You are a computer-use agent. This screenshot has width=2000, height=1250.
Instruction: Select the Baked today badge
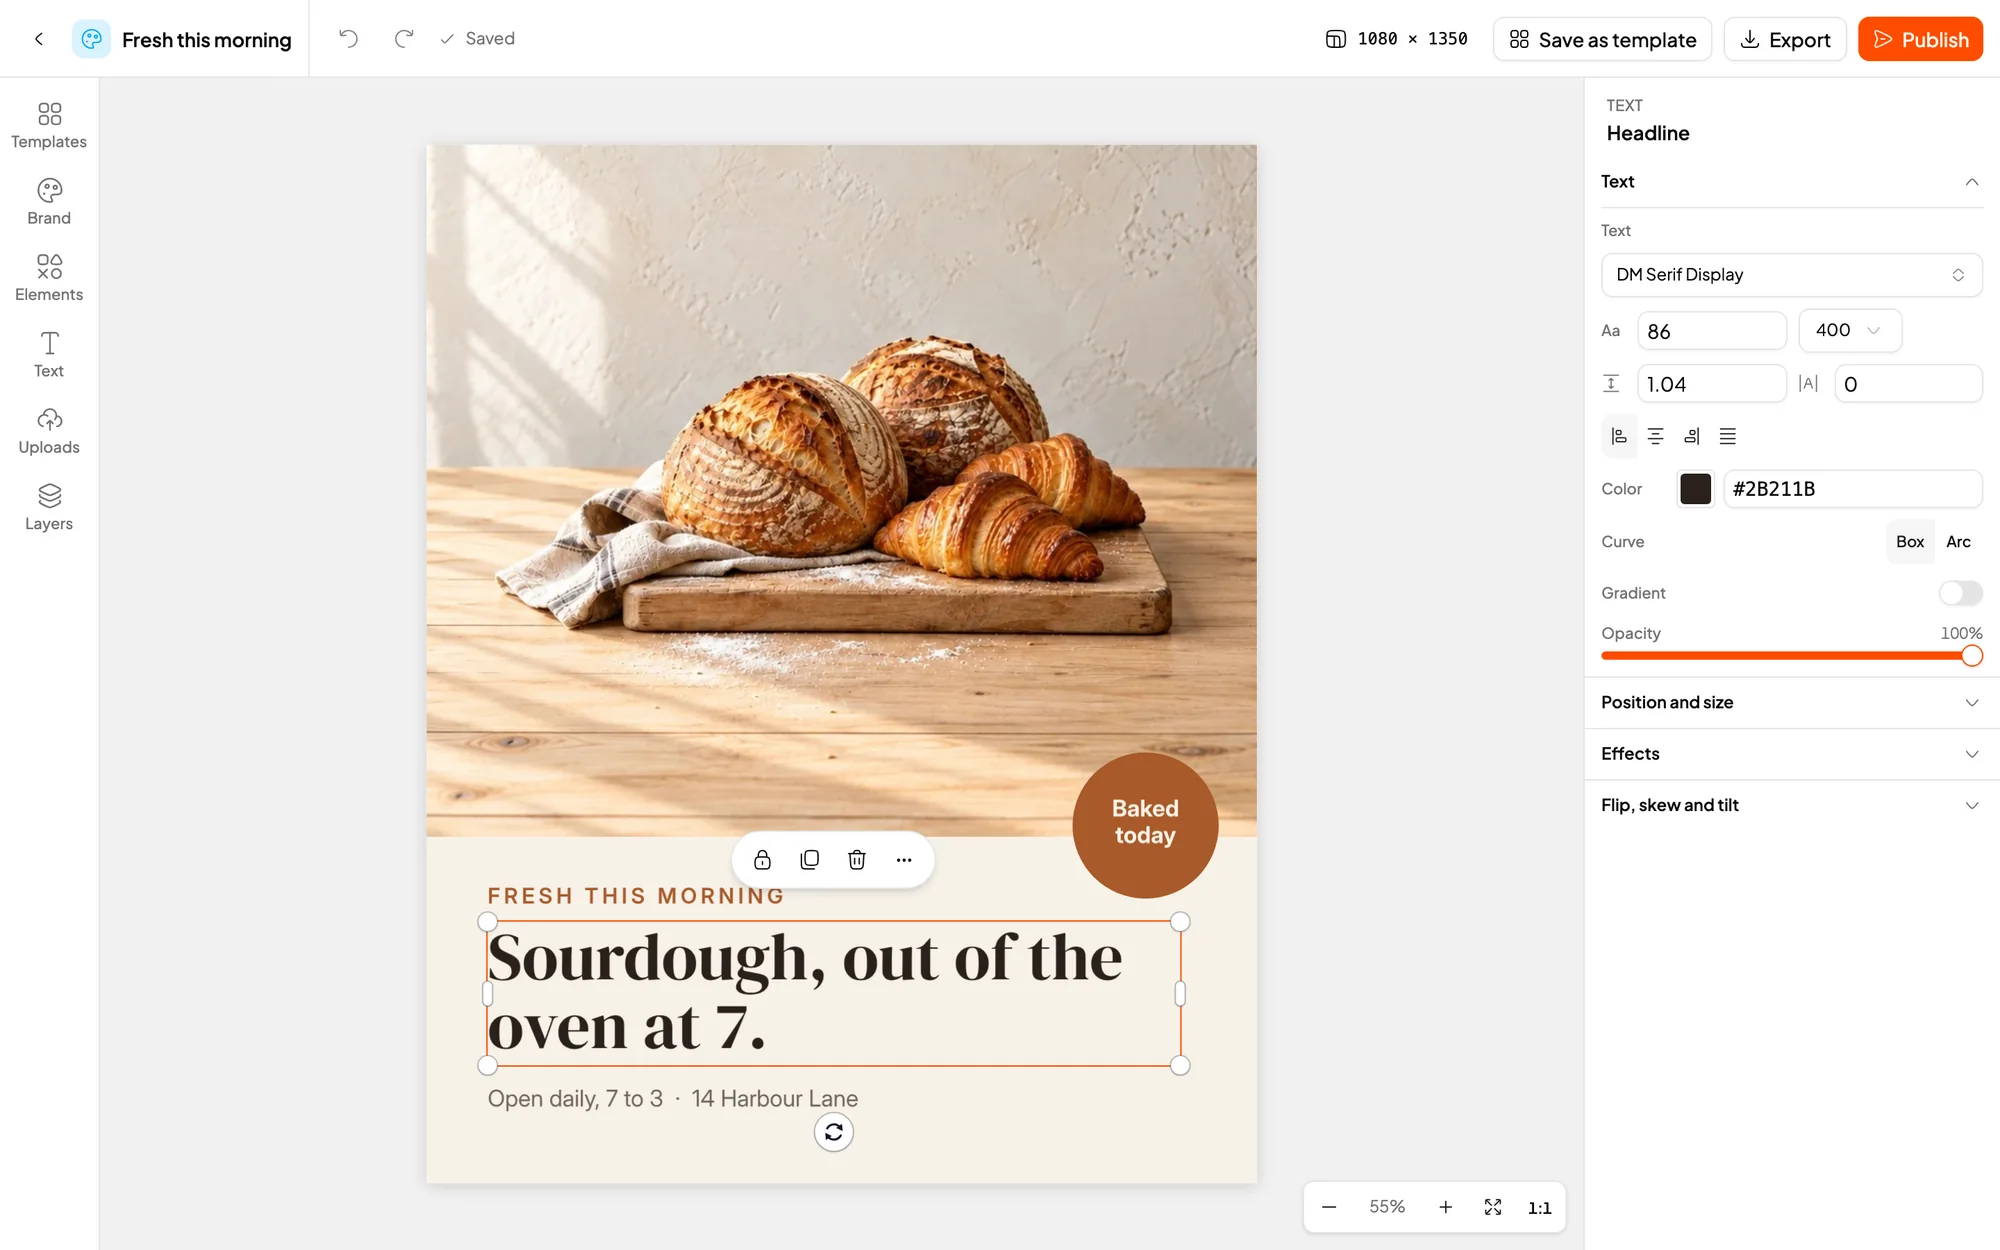click(x=1145, y=825)
